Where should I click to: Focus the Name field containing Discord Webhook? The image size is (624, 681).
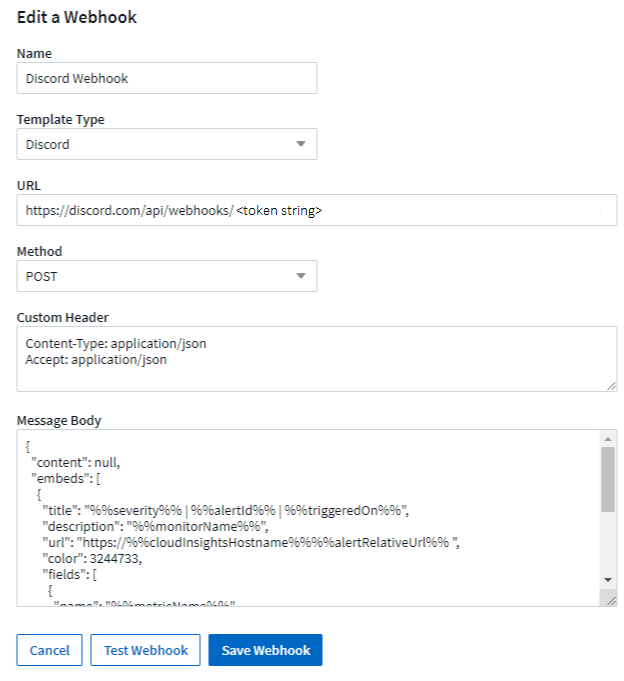[x=167, y=78]
